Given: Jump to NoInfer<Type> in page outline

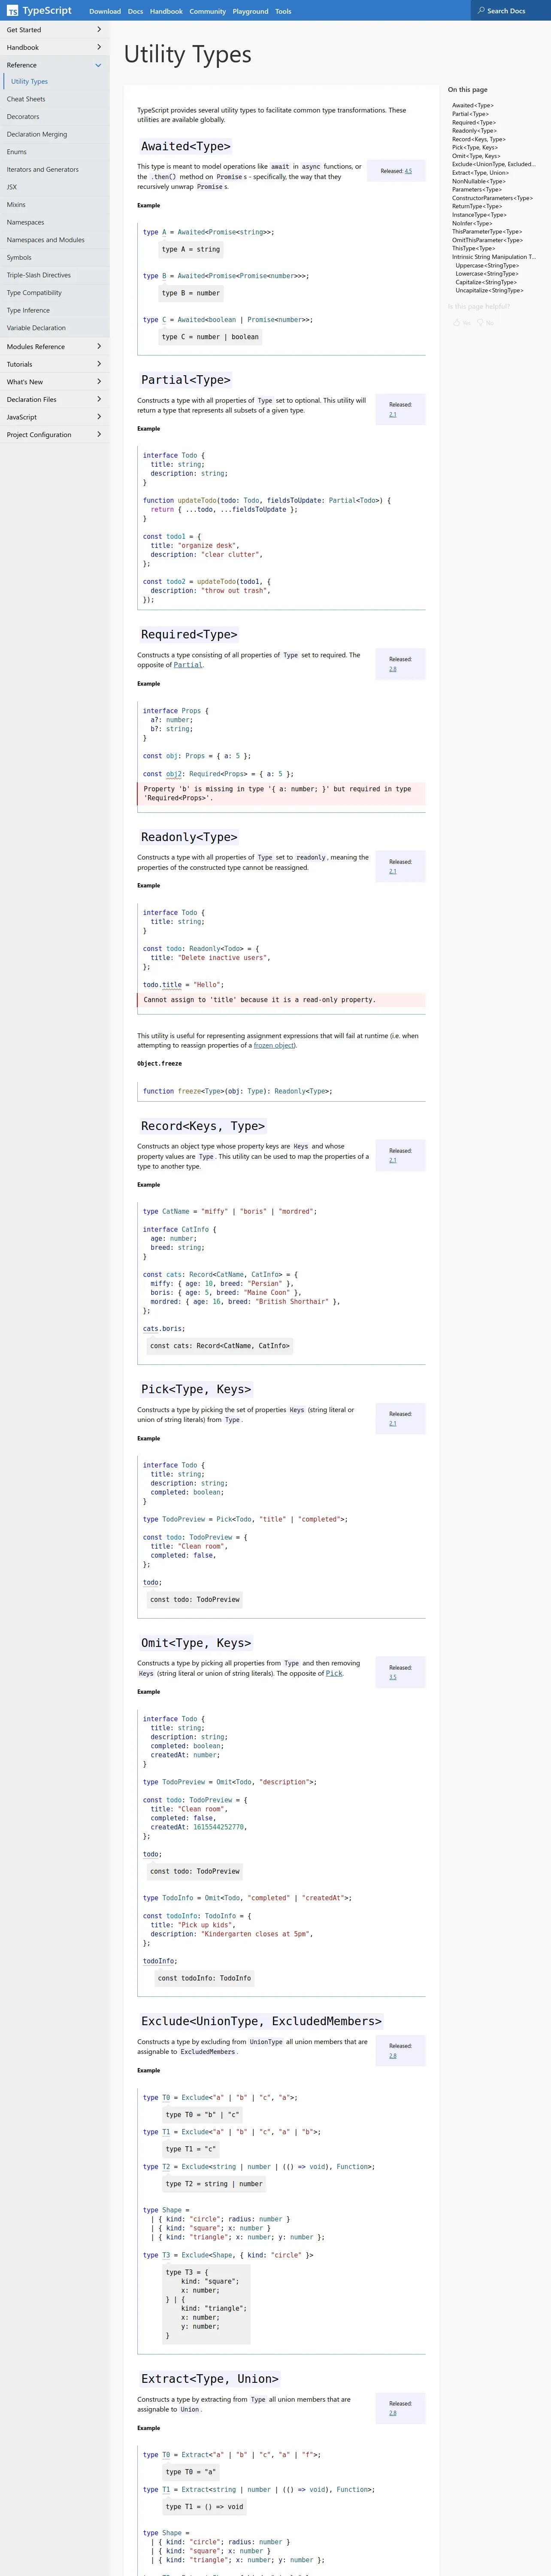Looking at the screenshot, I should coord(472,223).
